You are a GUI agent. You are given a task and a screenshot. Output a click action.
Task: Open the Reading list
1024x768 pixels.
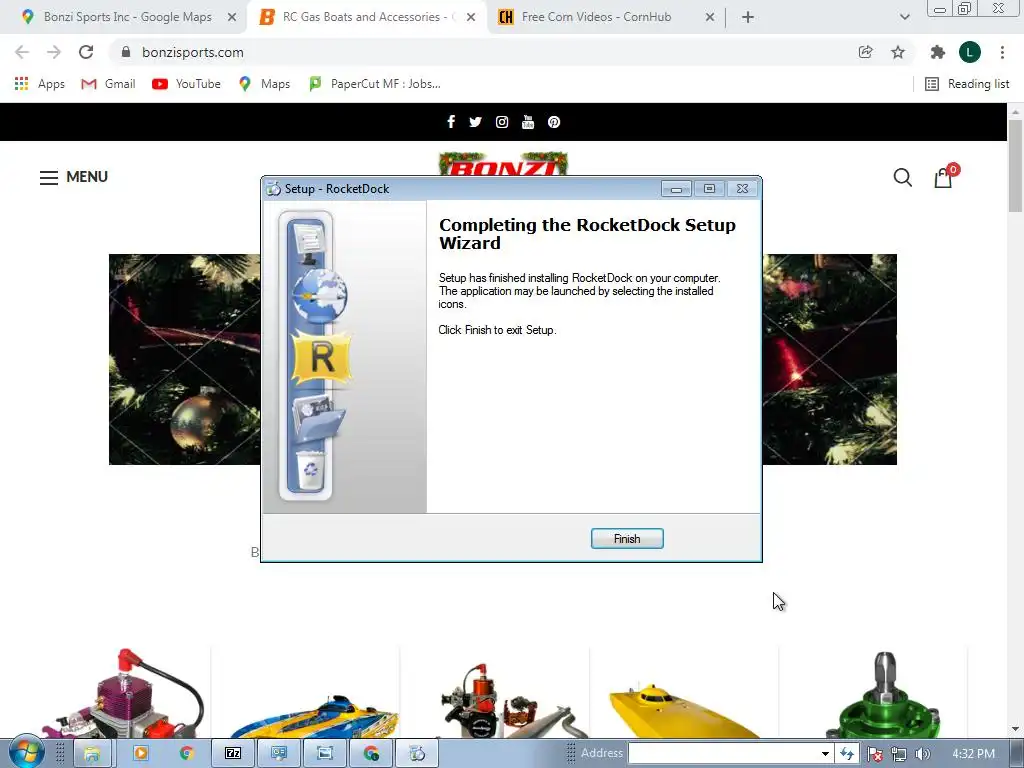pos(967,84)
